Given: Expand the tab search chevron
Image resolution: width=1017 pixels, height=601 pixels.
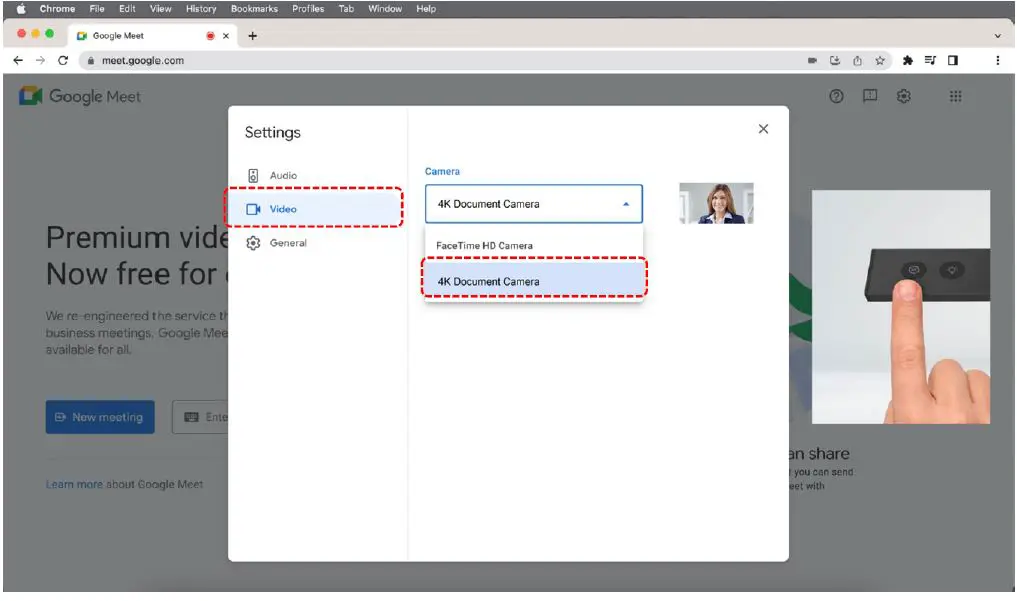Looking at the screenshot, I should pyautogui.click(x=998, y=36).
